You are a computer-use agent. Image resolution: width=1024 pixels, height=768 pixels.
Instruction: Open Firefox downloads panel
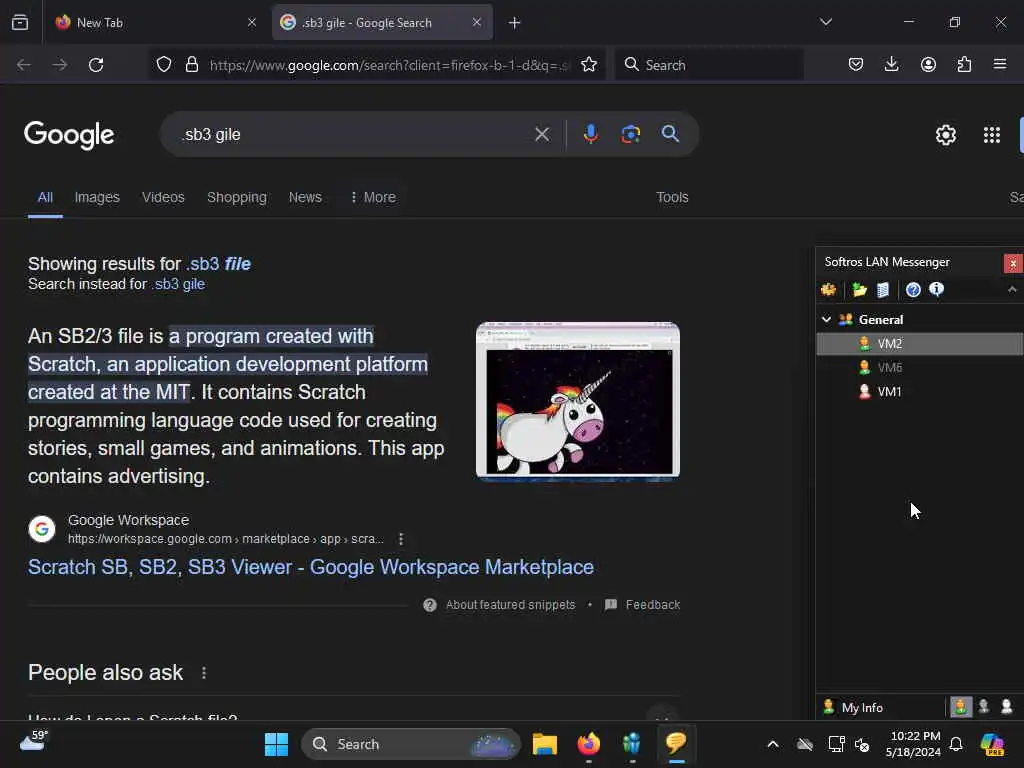click(891, 64)
